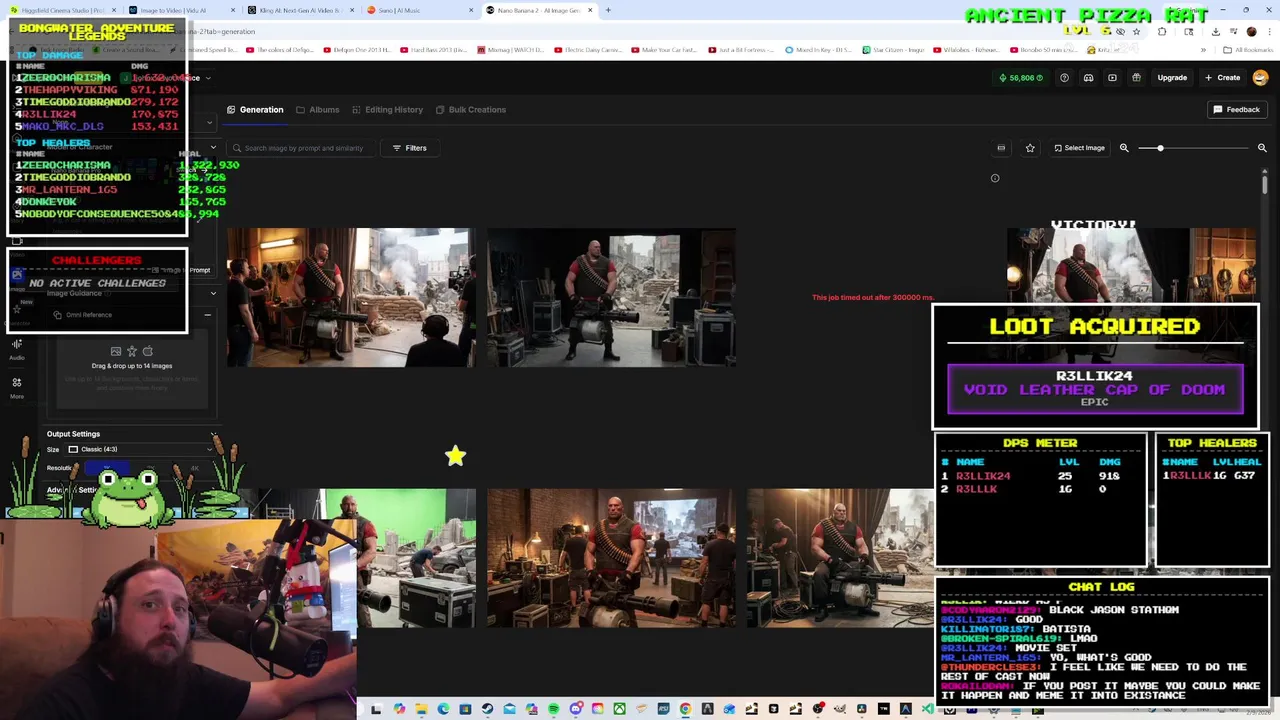The width and height of the screenshot is (1280, 720).
Task: Toggle the favorites star filter
Action: click(x=1030, y=148)
